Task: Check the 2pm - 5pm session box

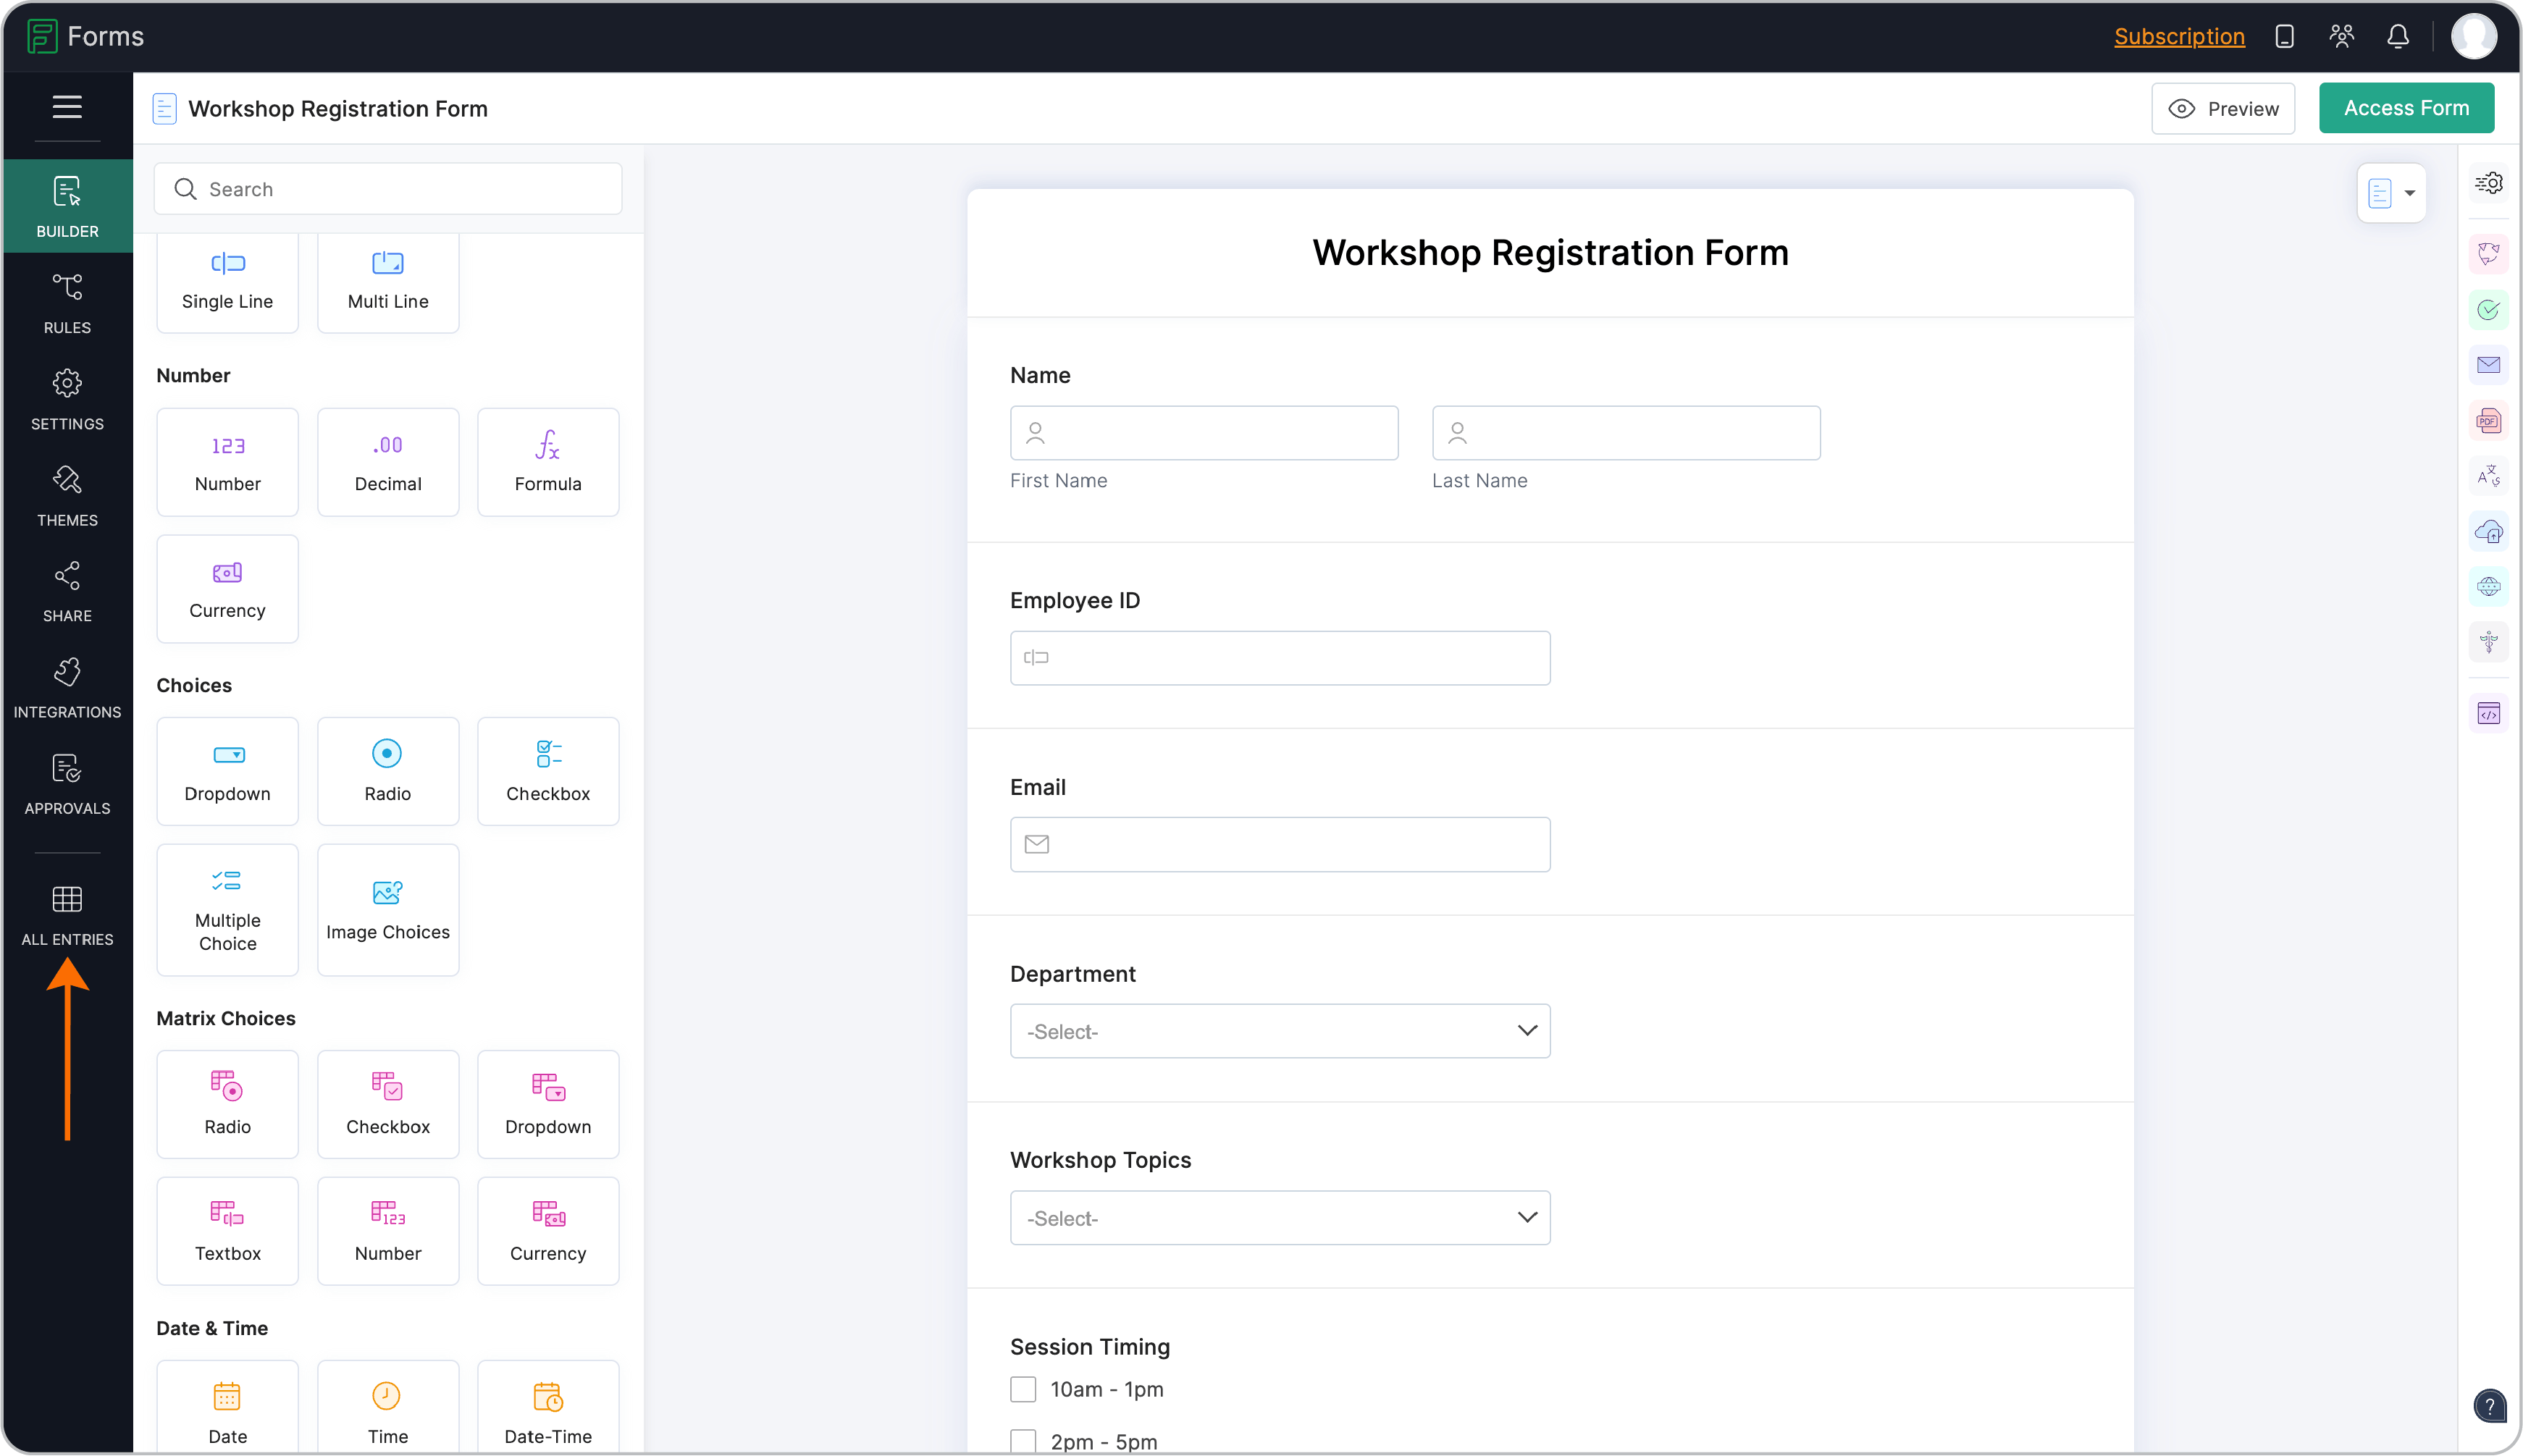Action: click(x=1023, y=1441)
